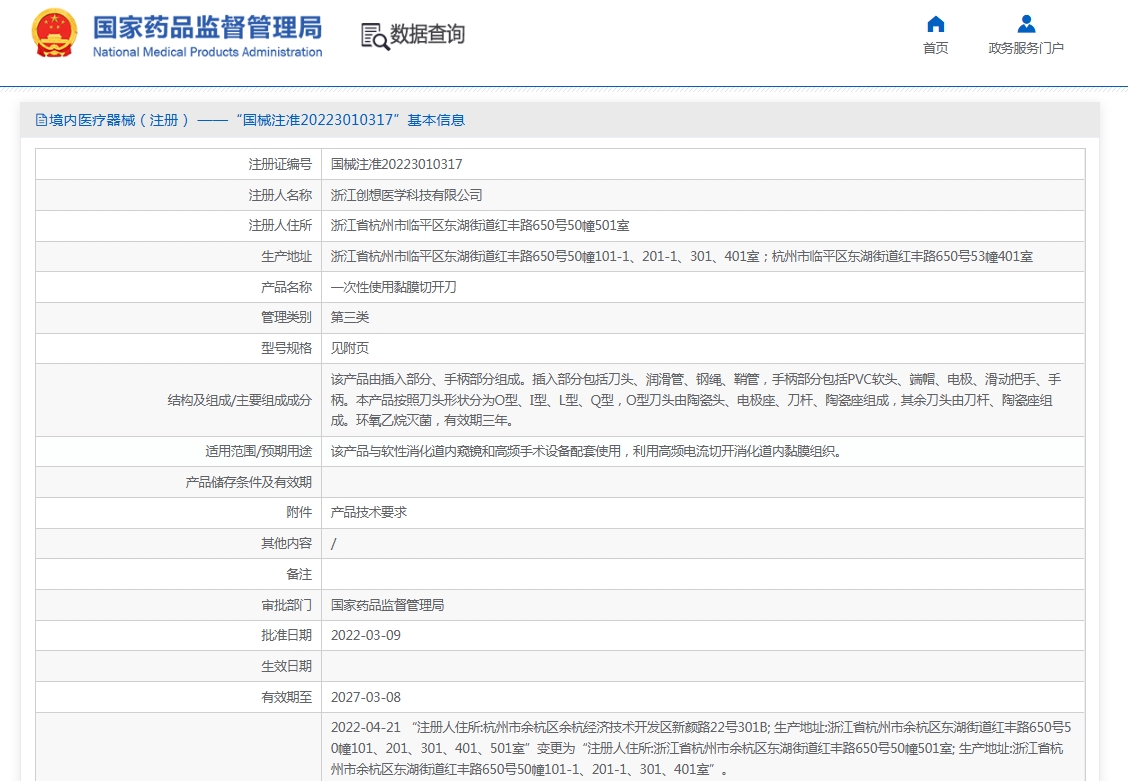Click the 附件 row label

coord(299,512)
